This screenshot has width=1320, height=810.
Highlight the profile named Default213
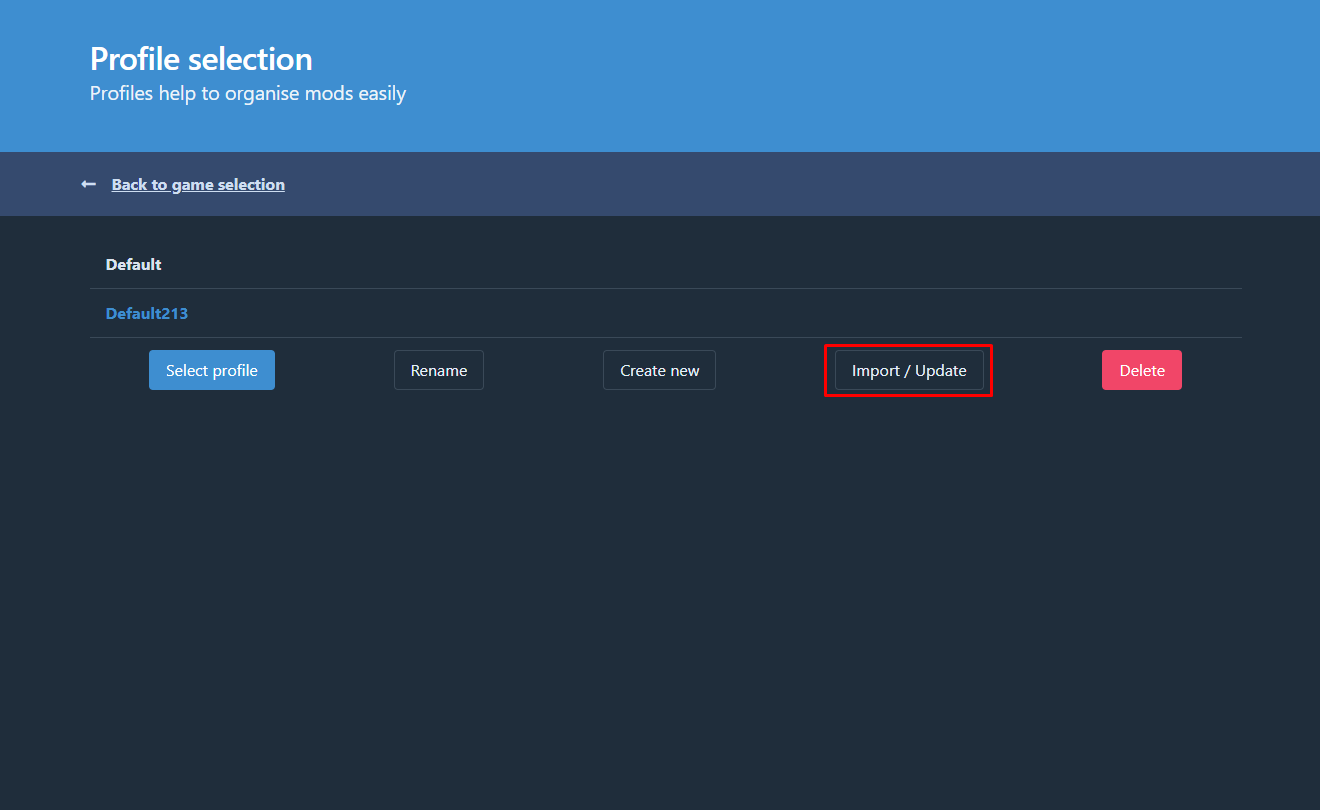click(147, 314)
